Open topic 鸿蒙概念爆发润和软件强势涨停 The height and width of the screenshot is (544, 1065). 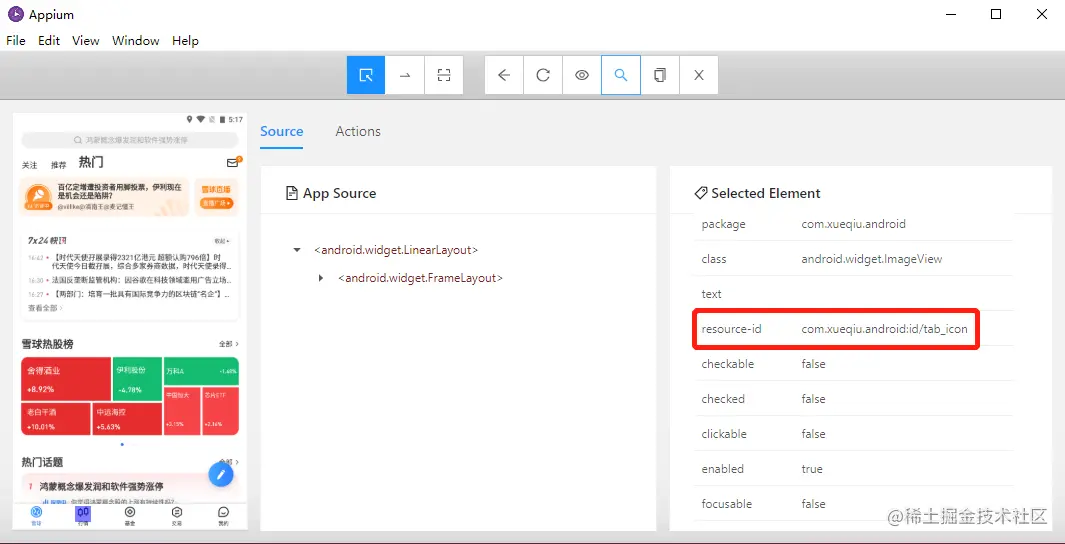[x=101, y=486]
